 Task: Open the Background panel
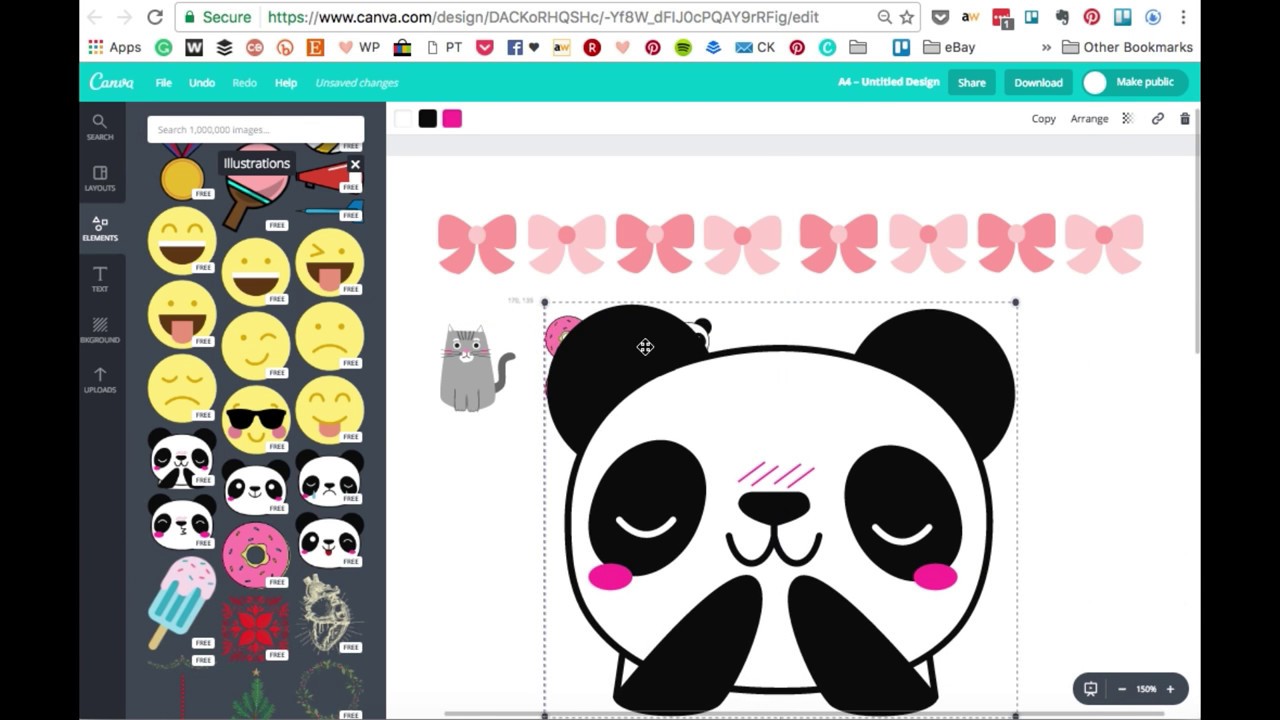(x=100, y=330)
